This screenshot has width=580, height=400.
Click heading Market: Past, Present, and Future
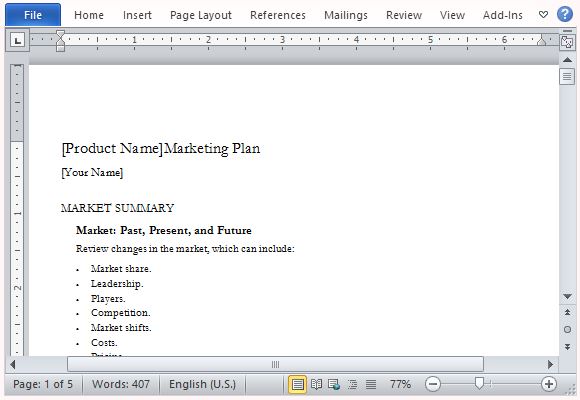coord(164,231)
